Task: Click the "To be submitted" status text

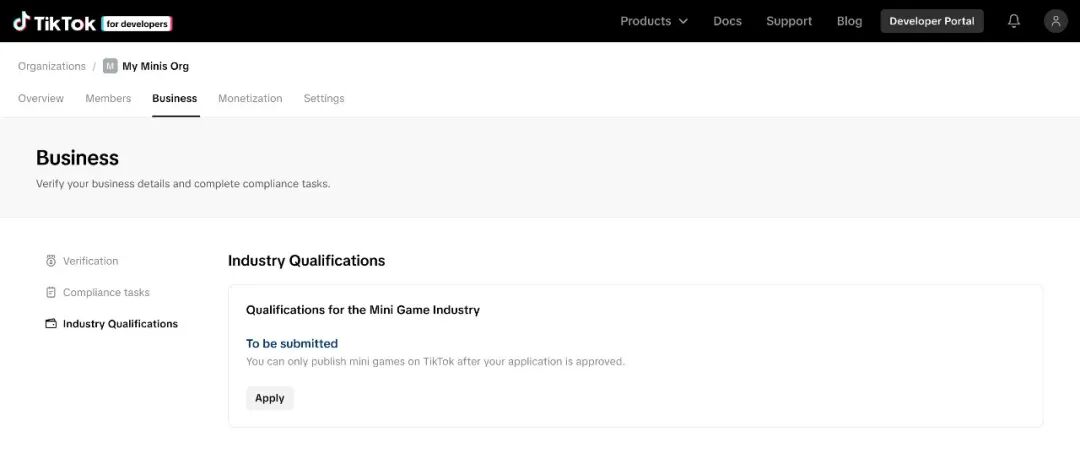Action: point(292,344)
